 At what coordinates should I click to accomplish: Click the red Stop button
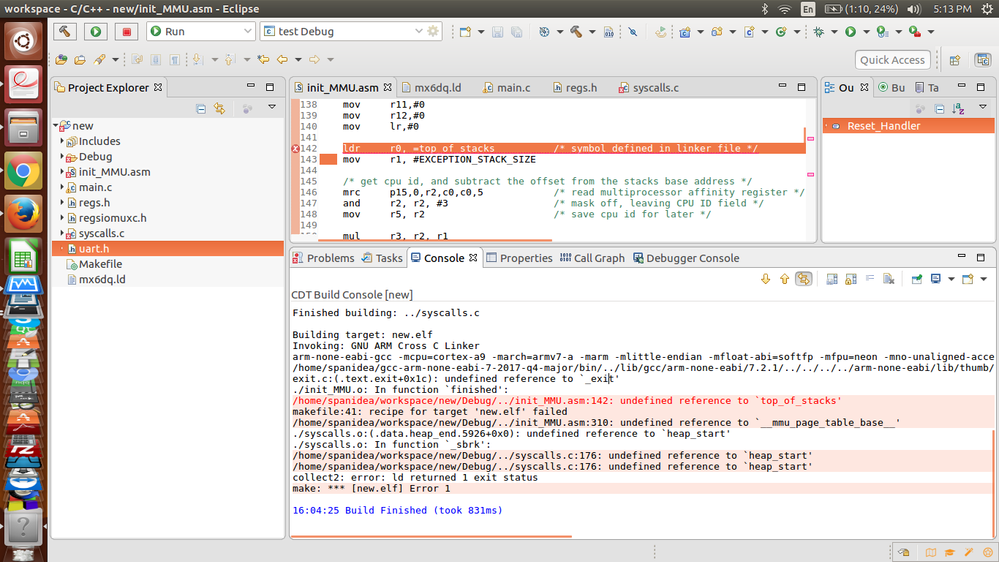126,31
